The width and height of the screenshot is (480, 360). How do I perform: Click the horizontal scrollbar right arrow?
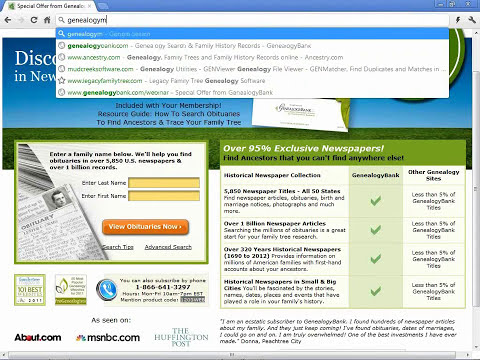[468, 355]
